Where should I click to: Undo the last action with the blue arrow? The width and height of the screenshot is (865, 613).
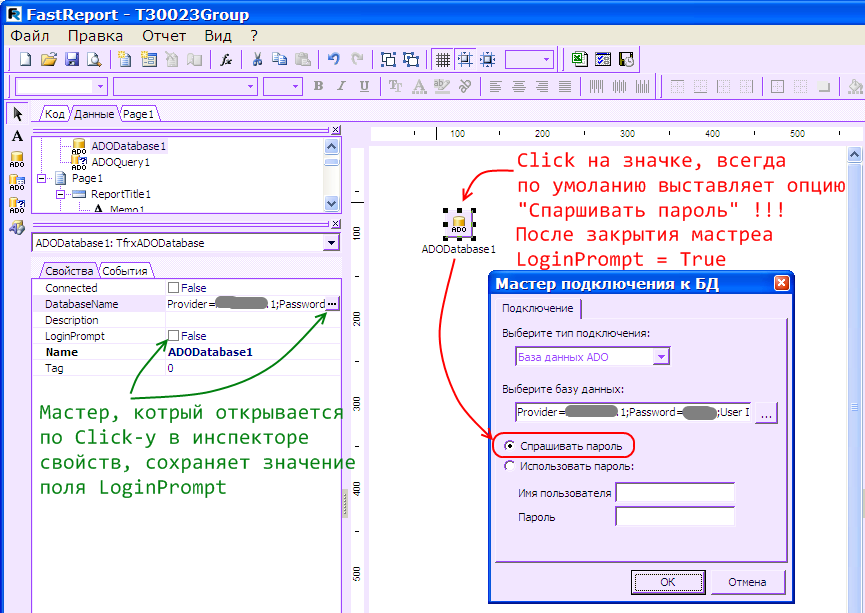pyautogui.click(x=333, y=59)
